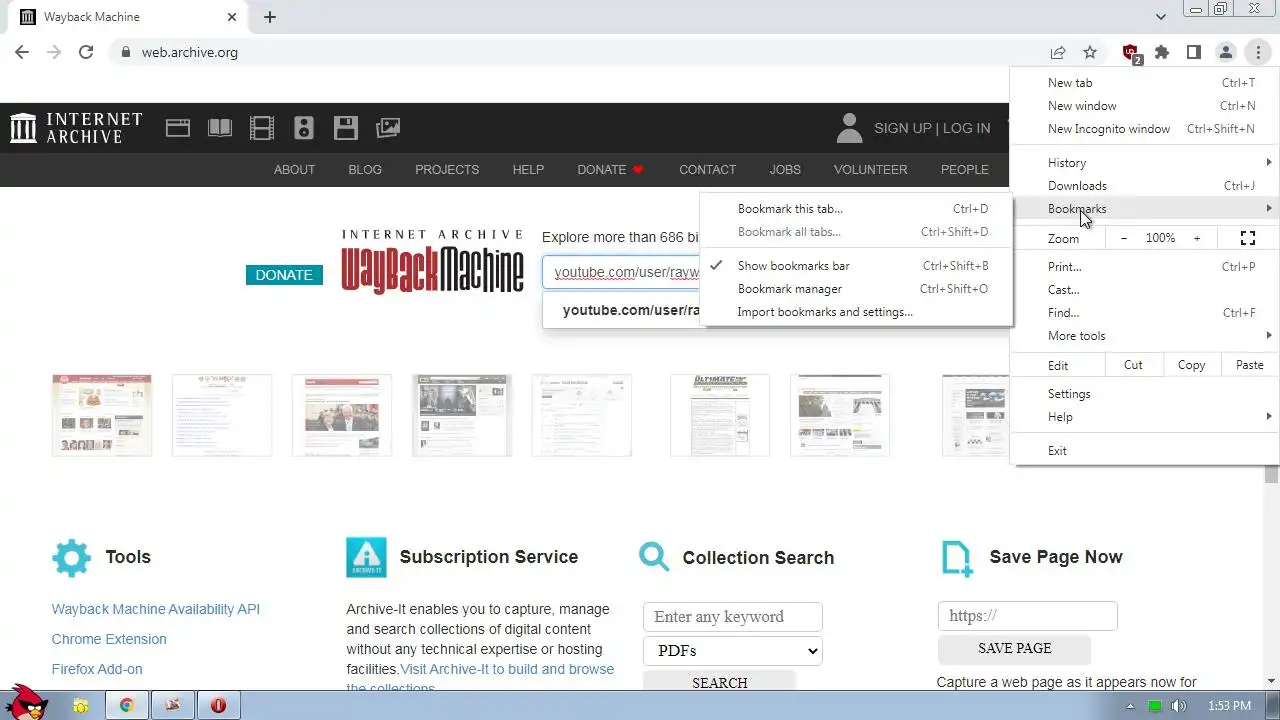The height and width of the screenshot is (720, 1280).
Task: Open Settings from the Chrome menu
Action: (x=1144, y=394)
